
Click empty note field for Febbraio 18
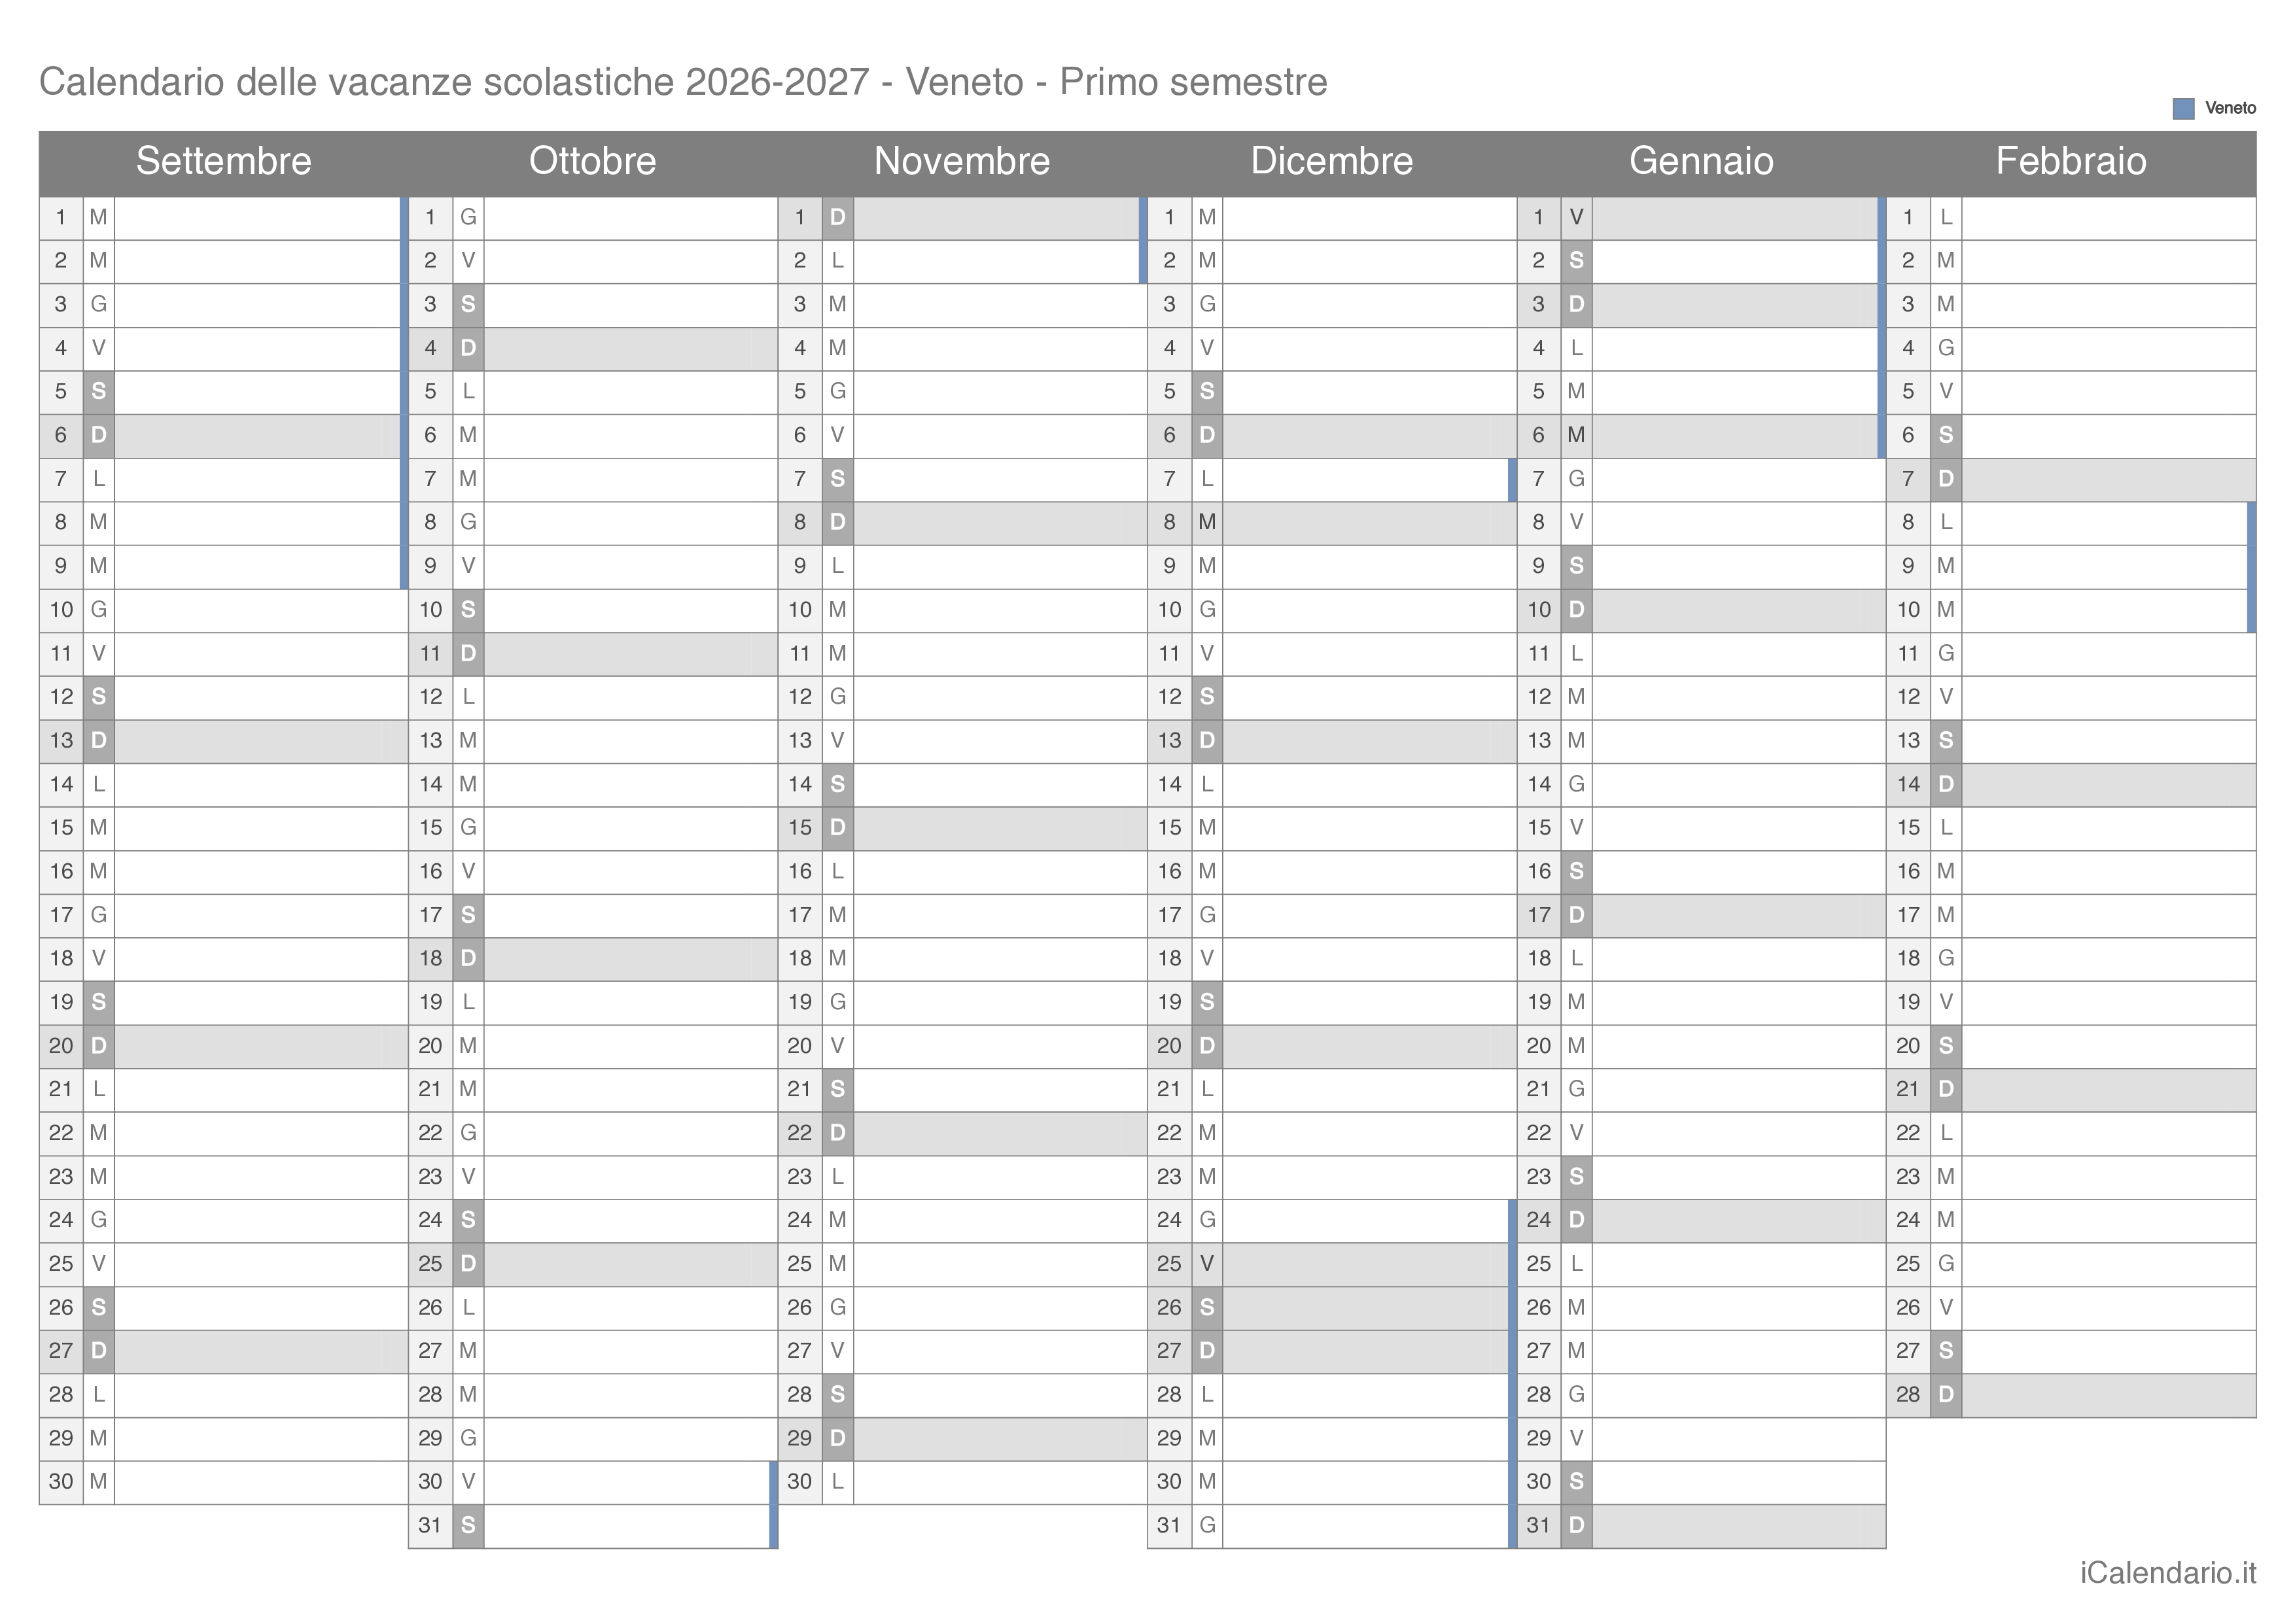(x=2109, y=959)
